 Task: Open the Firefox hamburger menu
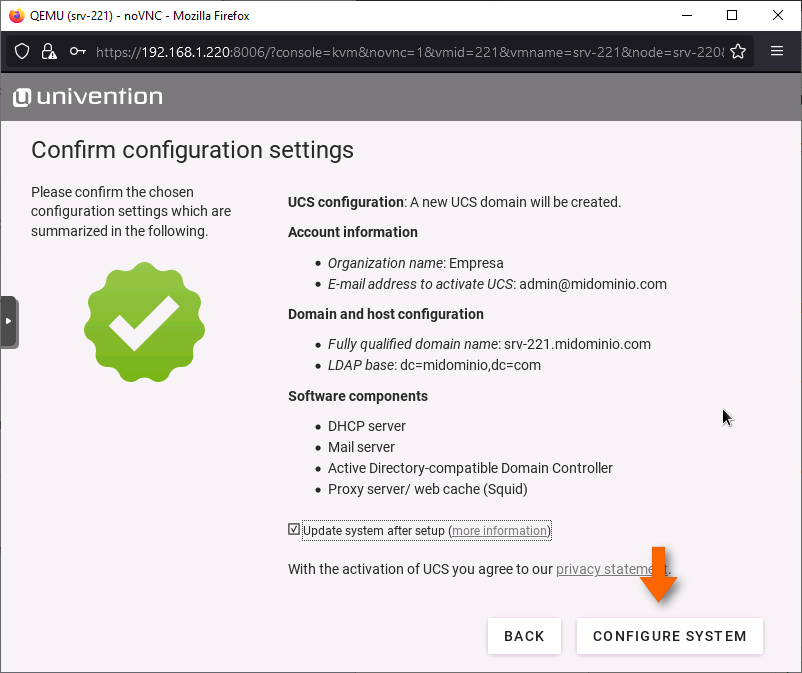pos(776,51)
